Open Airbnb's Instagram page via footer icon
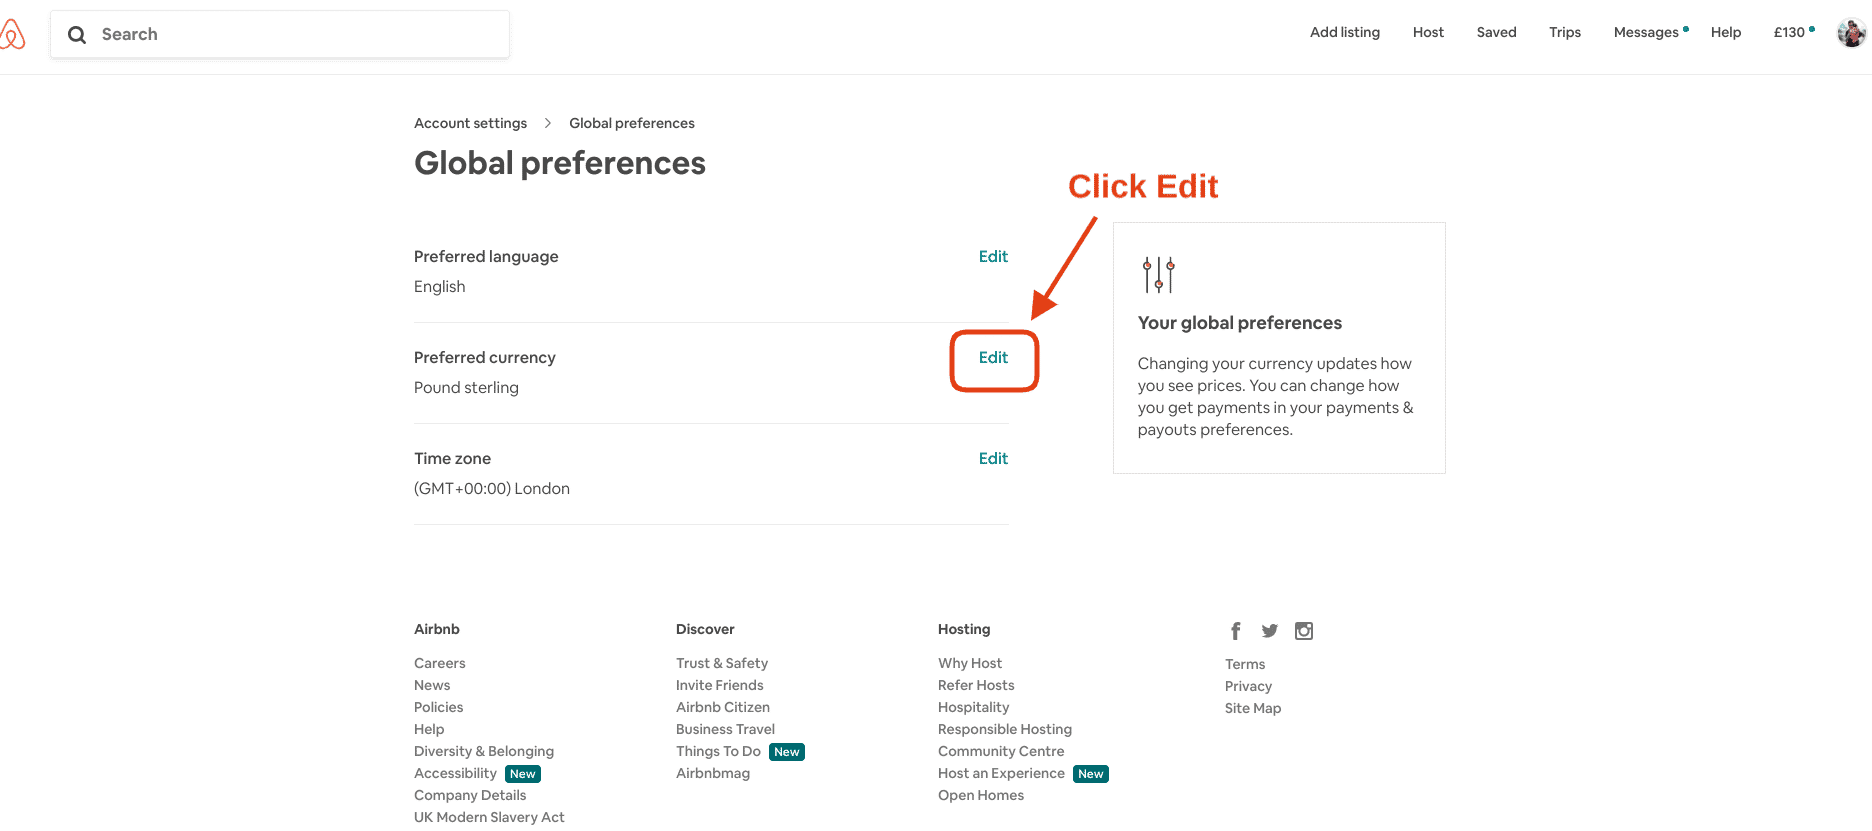This screenshot has height=831, width=1872. 1303,631
